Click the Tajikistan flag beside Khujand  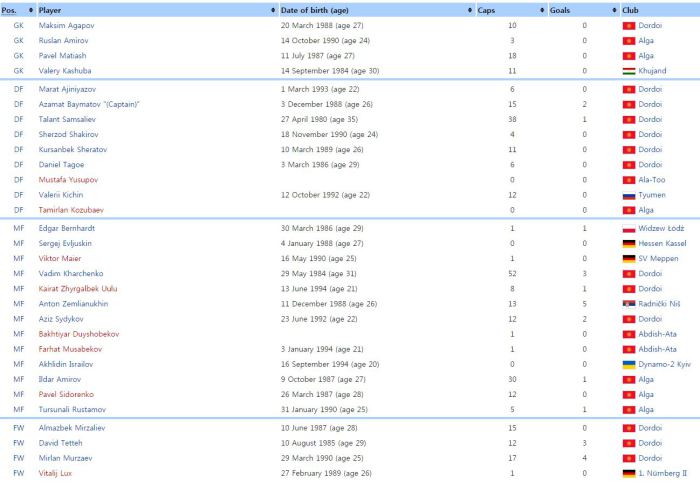pos(629,71)
